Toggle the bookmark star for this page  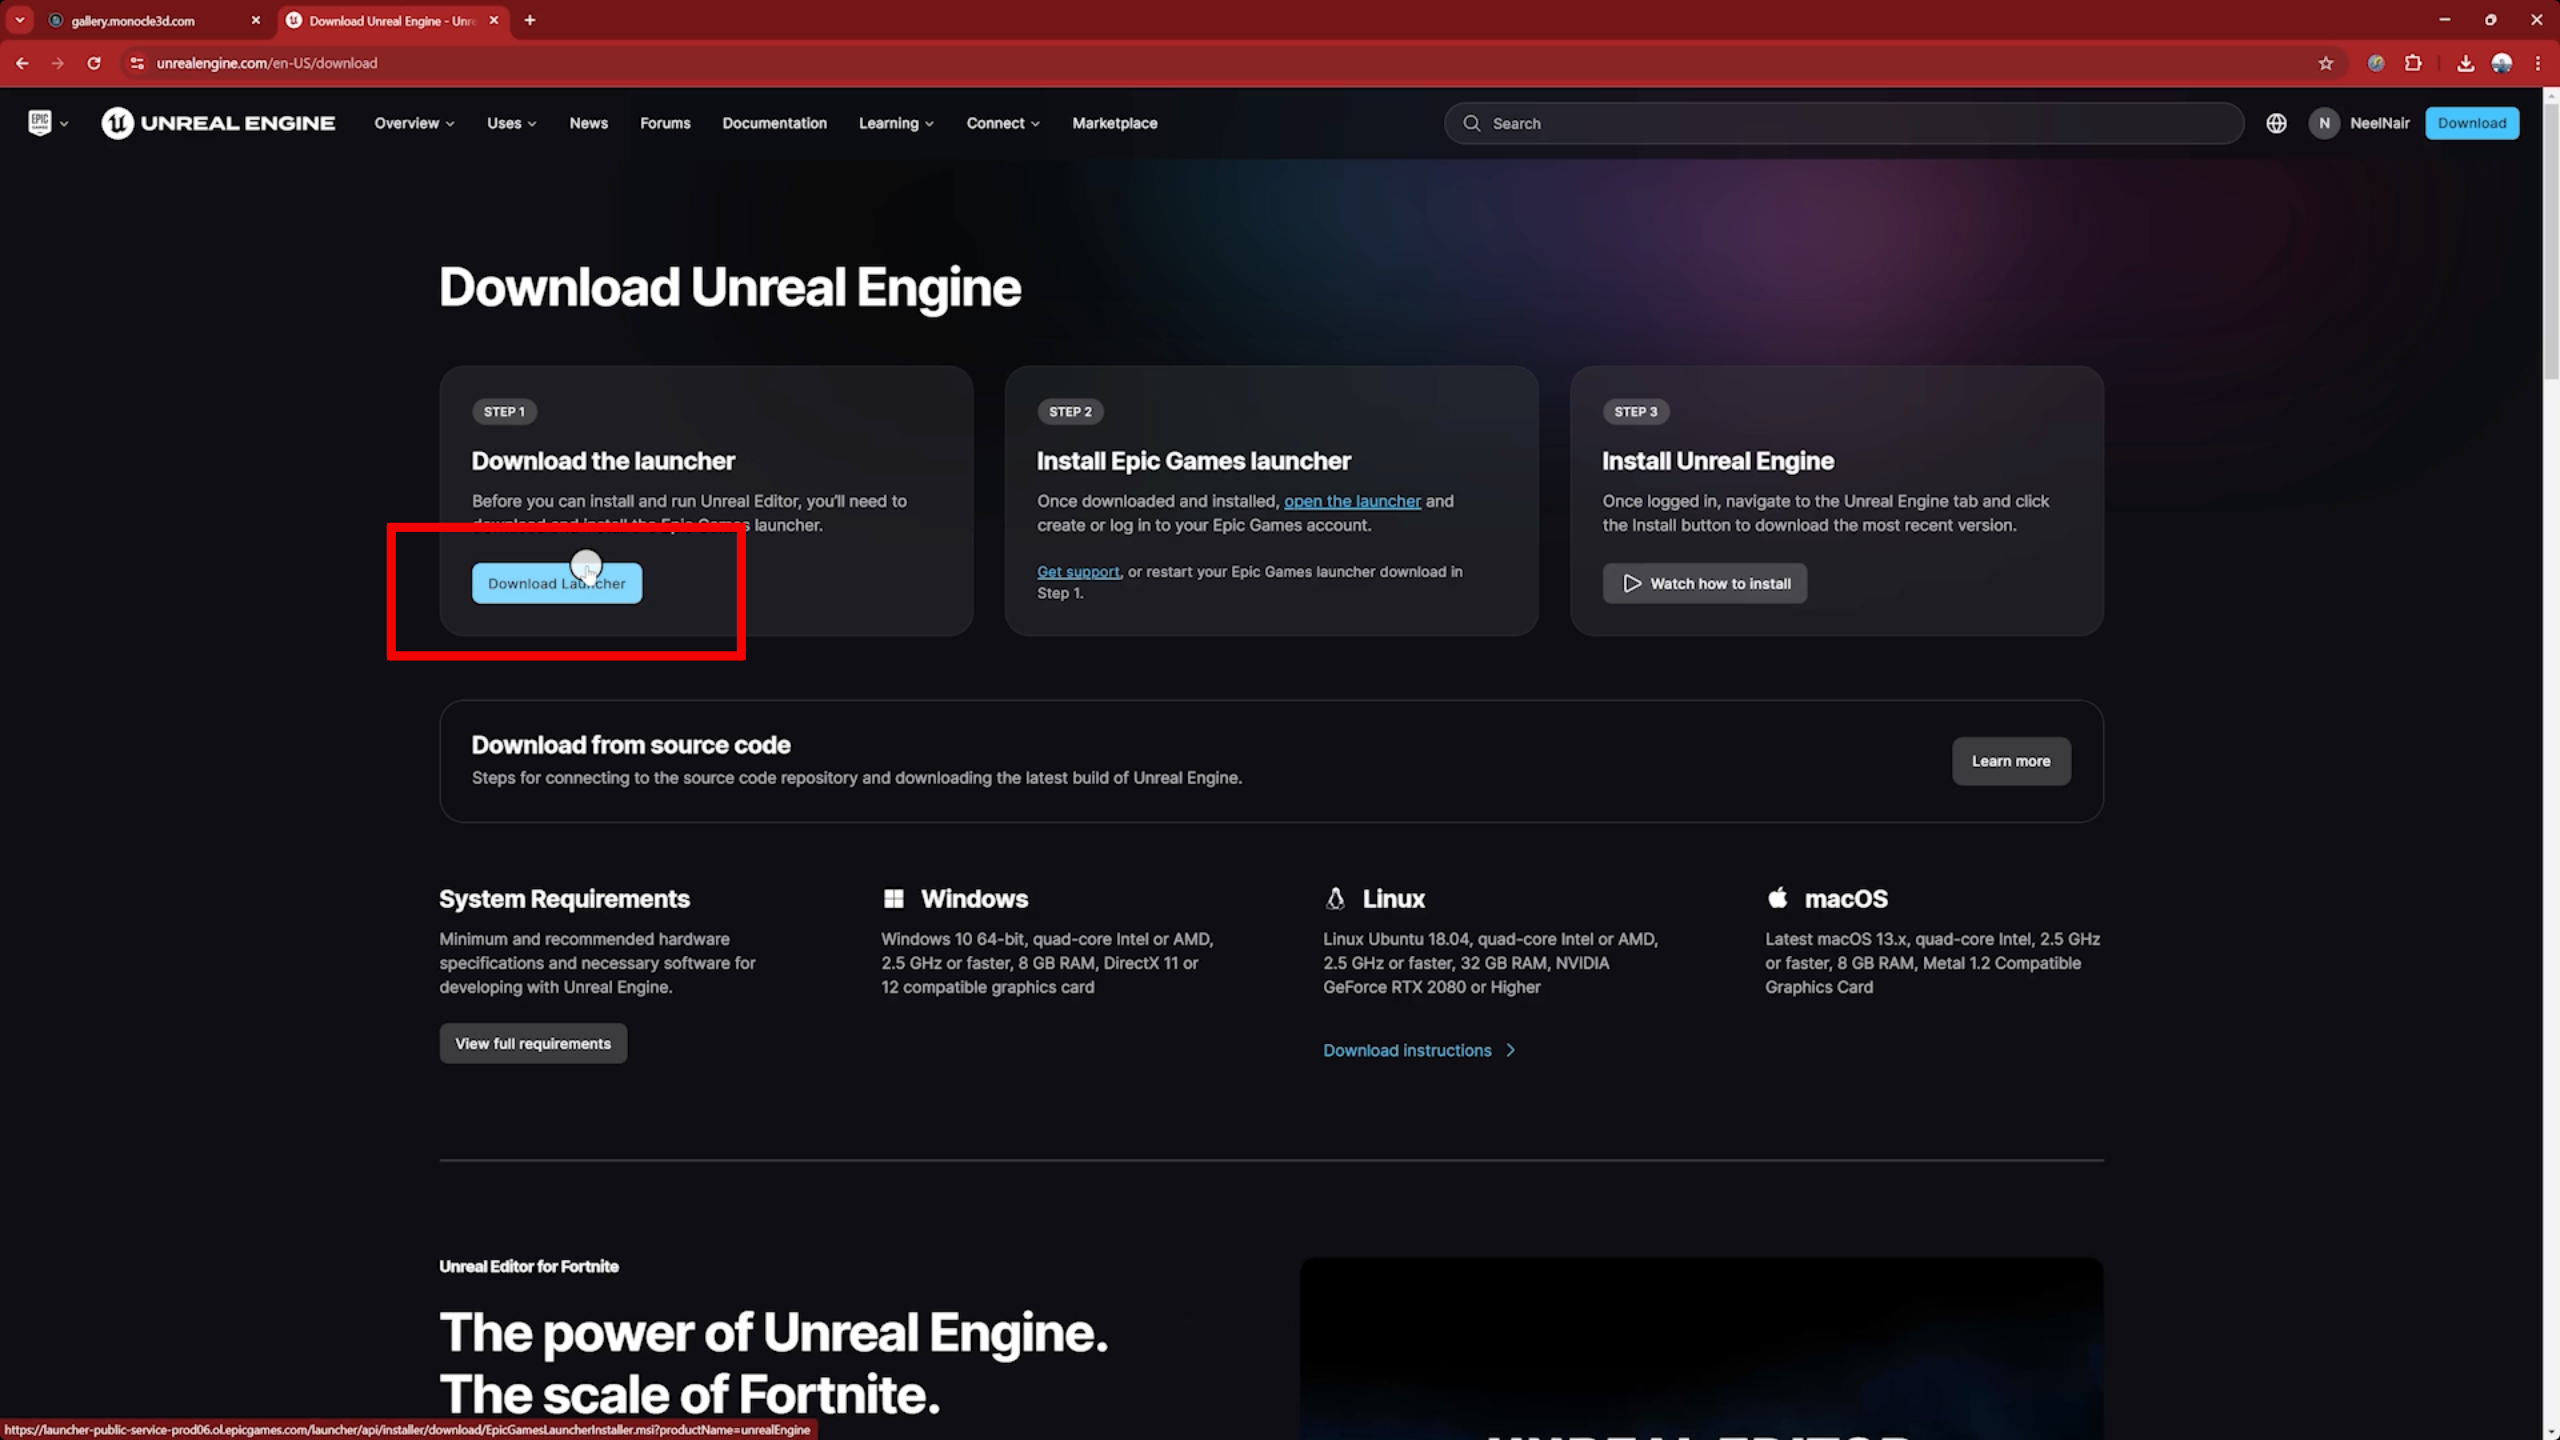[2326, 62]
